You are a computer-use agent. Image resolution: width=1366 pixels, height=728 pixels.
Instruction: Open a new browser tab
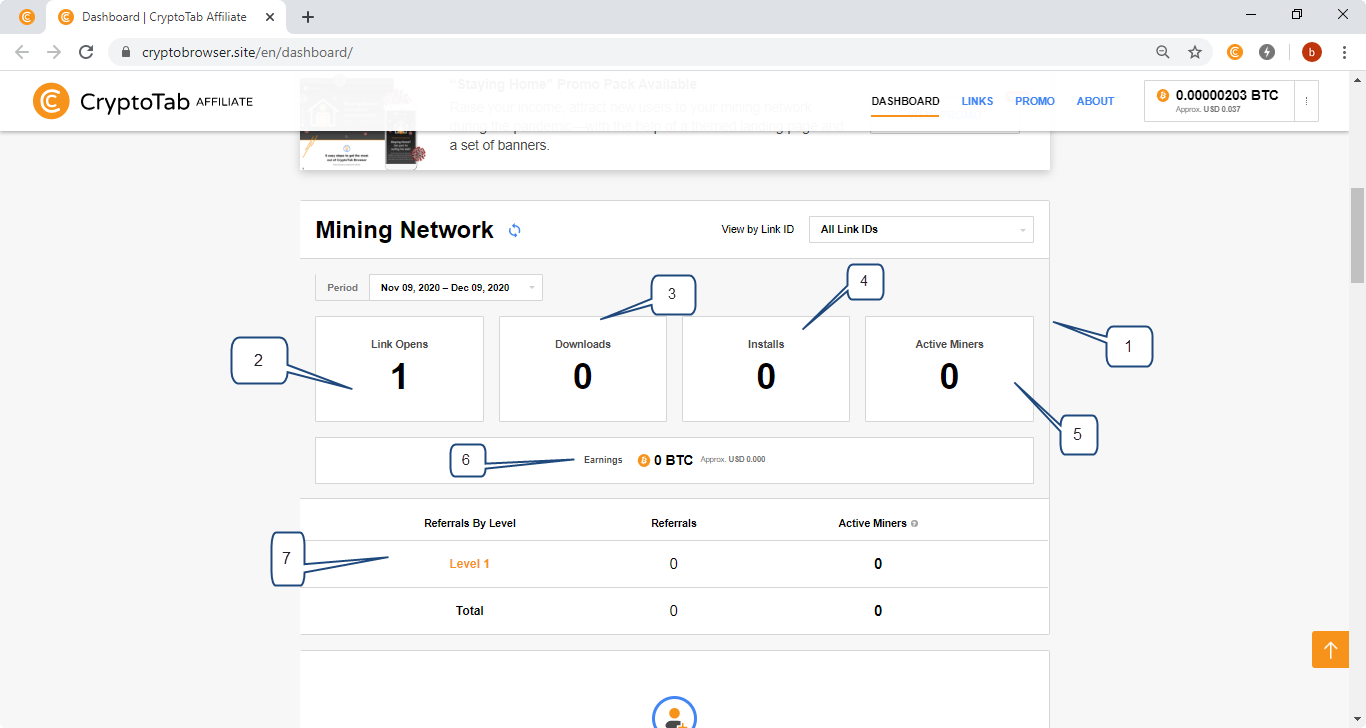(x=308, y=17)
